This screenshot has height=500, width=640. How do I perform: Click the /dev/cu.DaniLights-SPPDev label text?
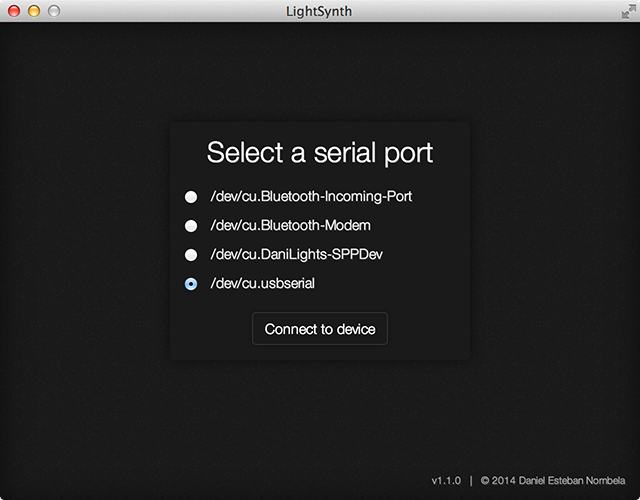tap(296, 254)
